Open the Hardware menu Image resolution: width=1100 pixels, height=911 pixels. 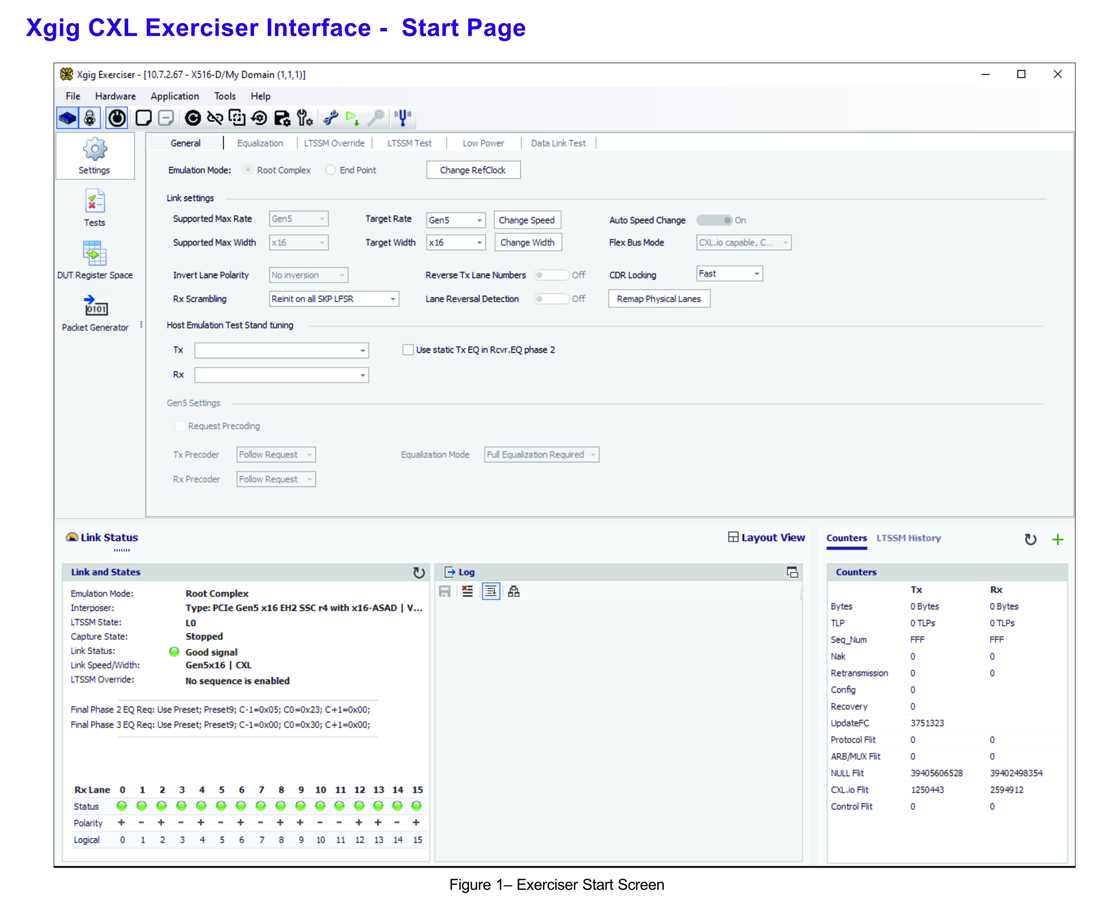[116, 96]
